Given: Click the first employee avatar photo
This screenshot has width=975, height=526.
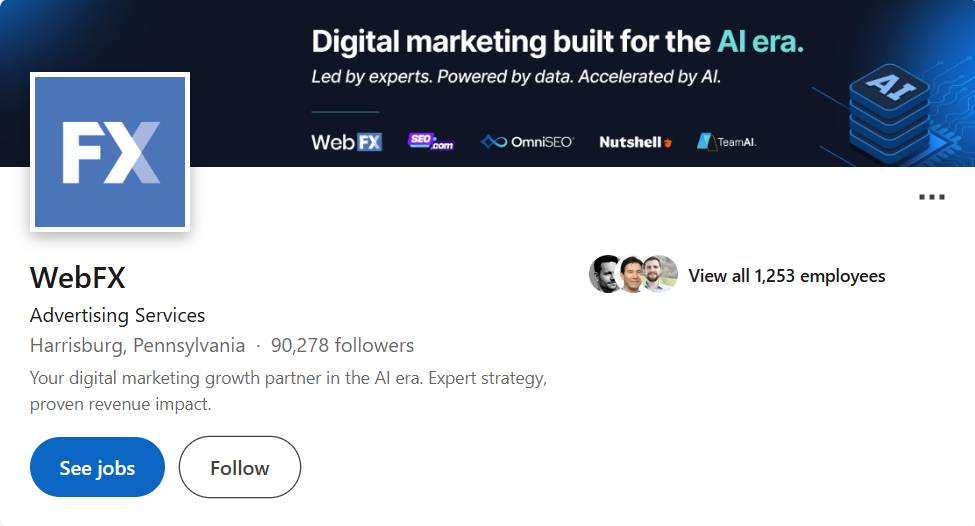Looking at the screenshot, I should pyautogui.click(x=604, y=274).
